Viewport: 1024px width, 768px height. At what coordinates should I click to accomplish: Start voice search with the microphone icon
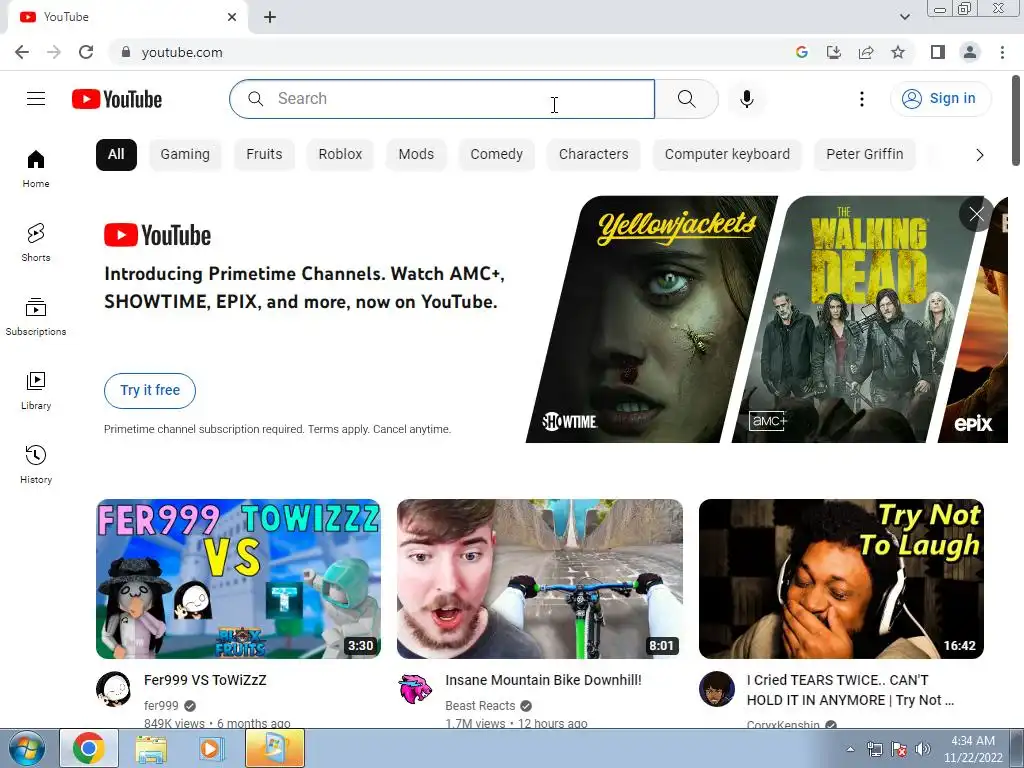(x=746, y=99)
